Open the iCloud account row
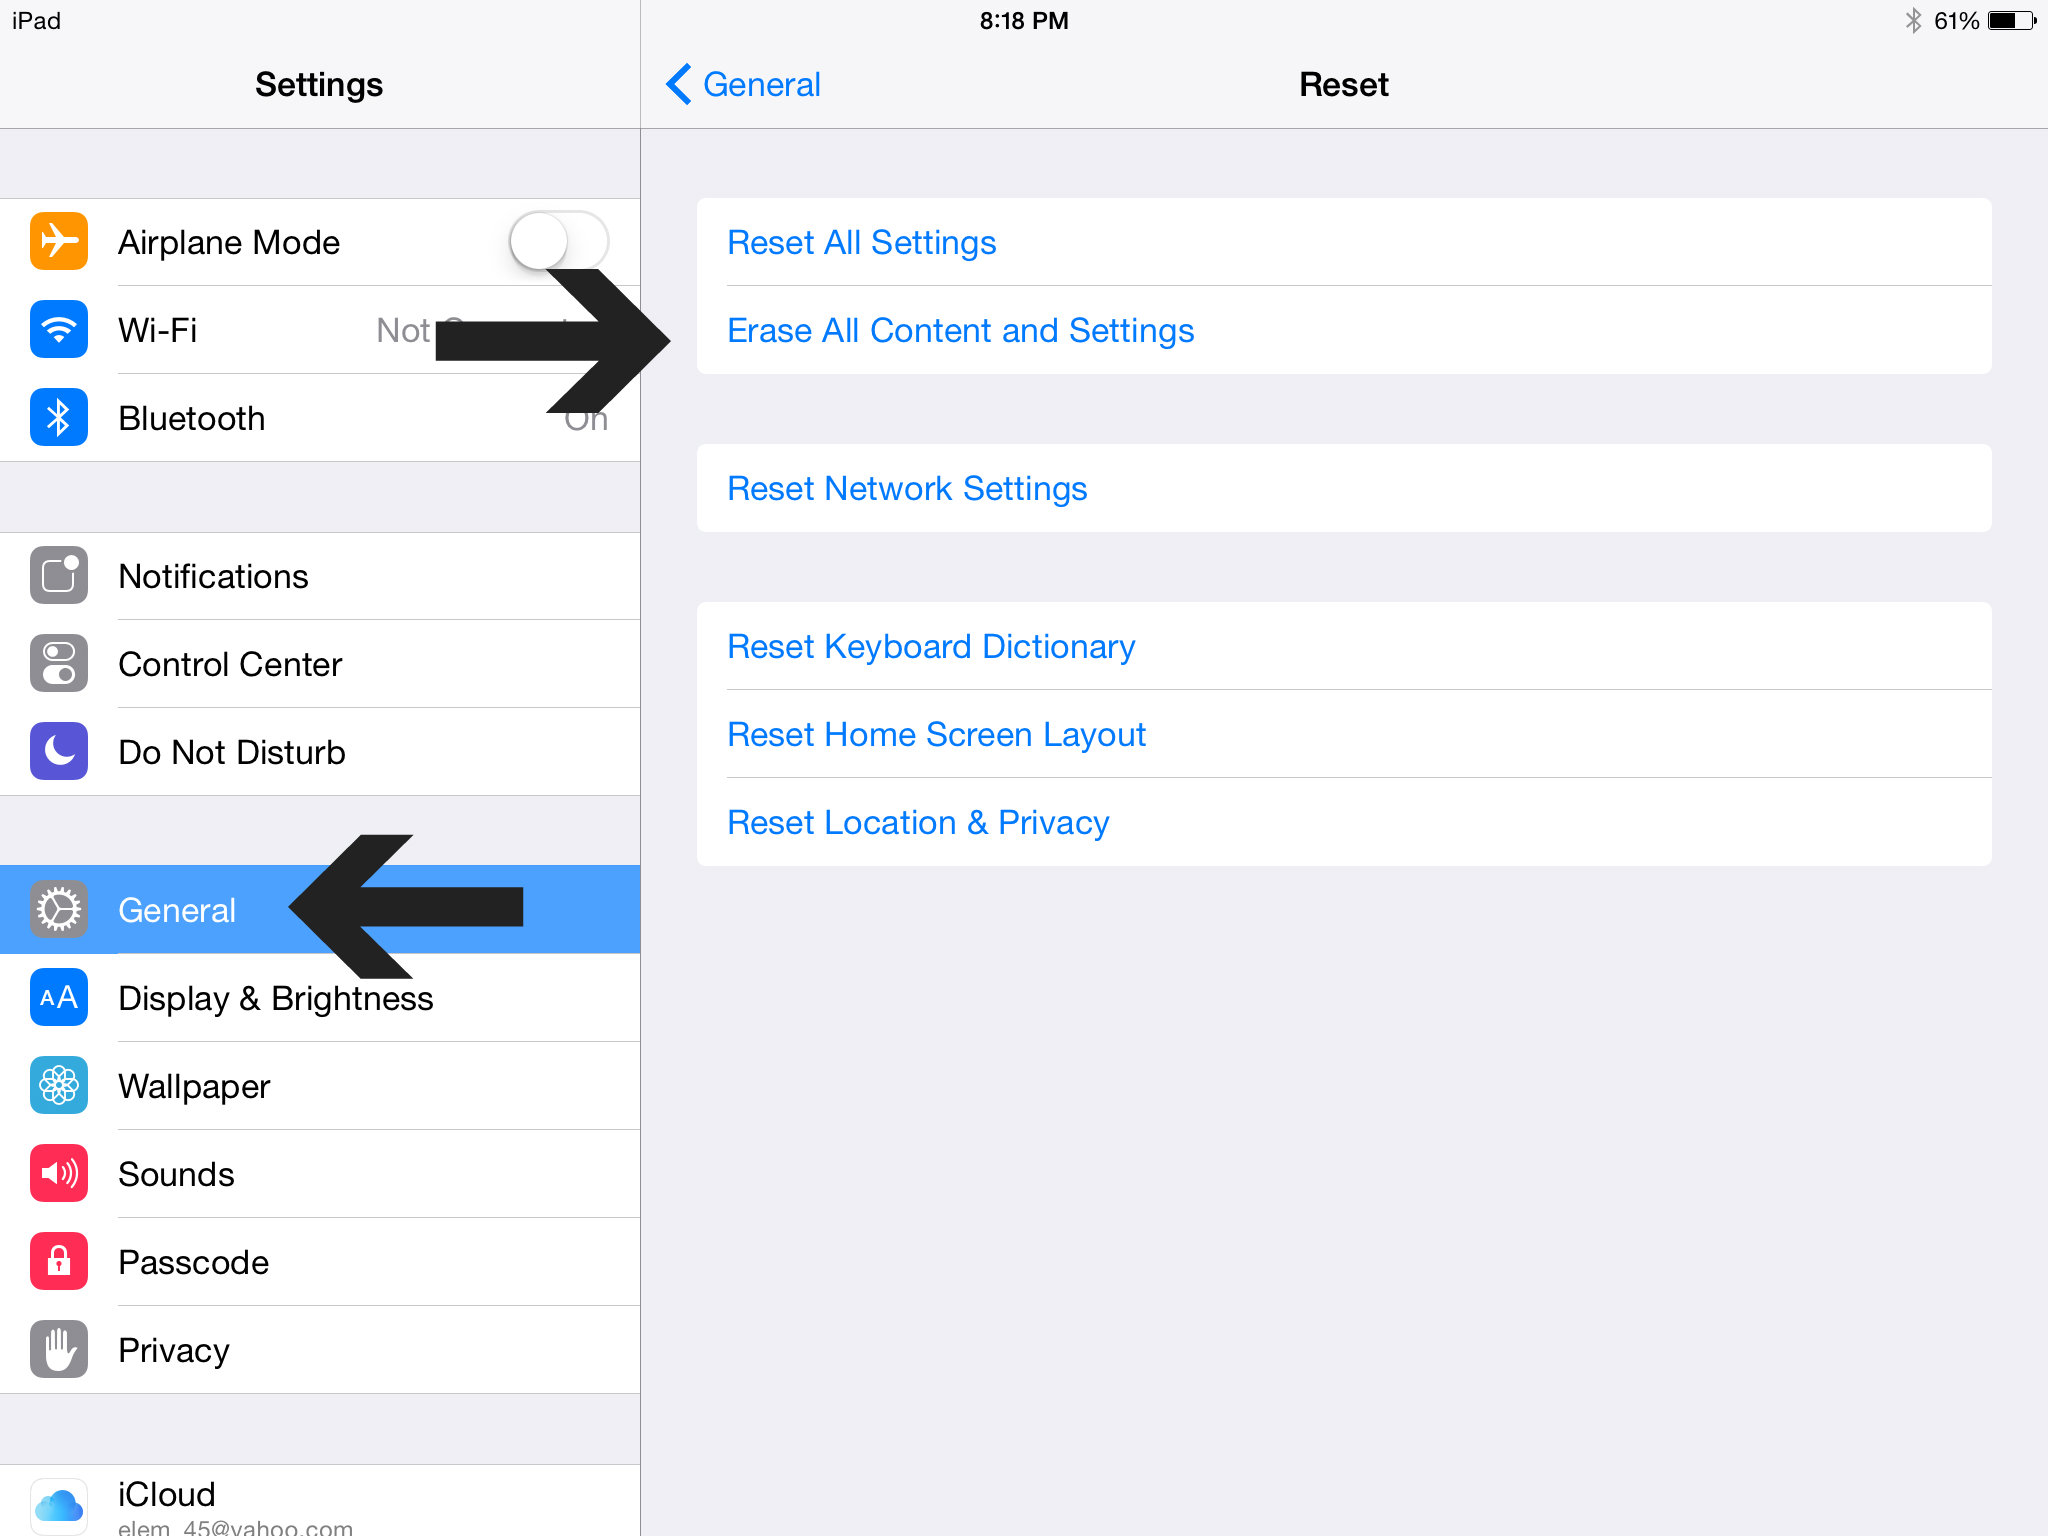This screenshot has width=2048, height=1536. (320, 1500)
